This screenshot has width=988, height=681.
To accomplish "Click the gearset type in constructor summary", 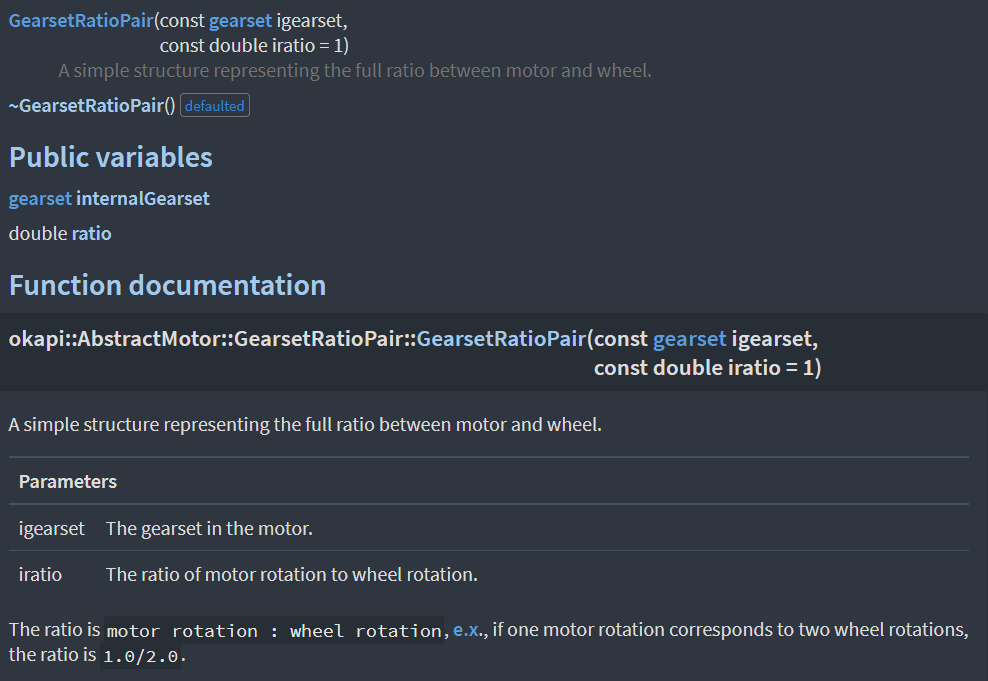I will (240, 21).
